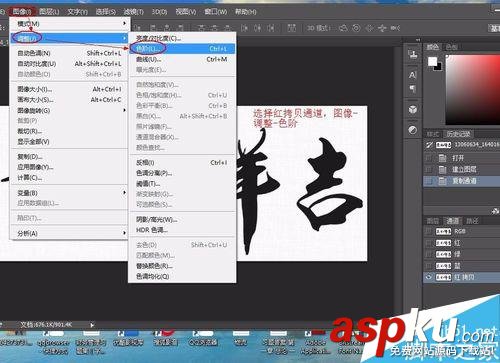The image size is (500, 363).
Task: Hide the 红 拷贝 channel via eye icon
Action: click(429, 277)
